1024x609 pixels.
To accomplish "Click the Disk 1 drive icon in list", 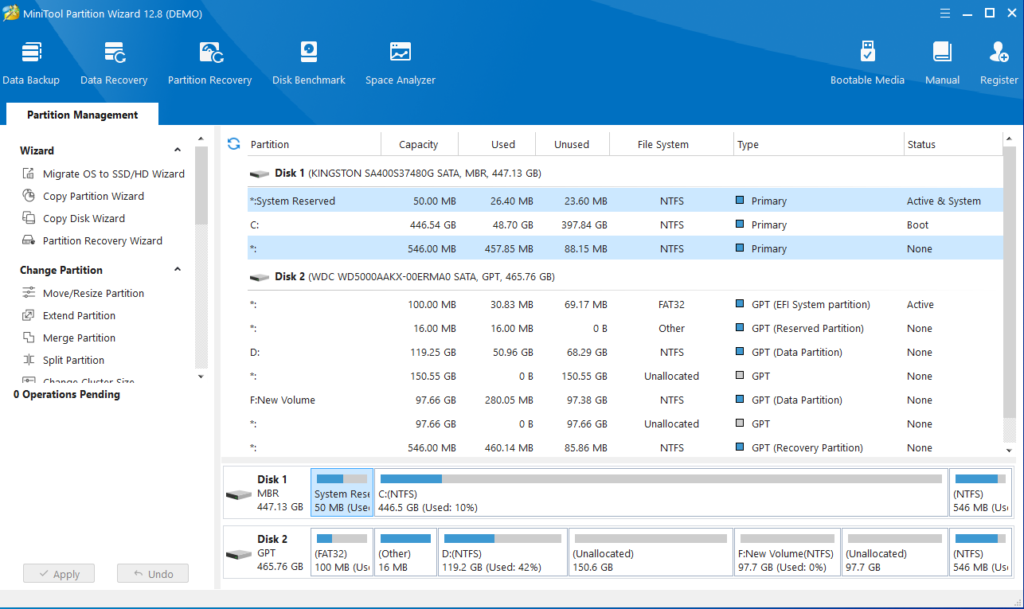I will 259,174.
